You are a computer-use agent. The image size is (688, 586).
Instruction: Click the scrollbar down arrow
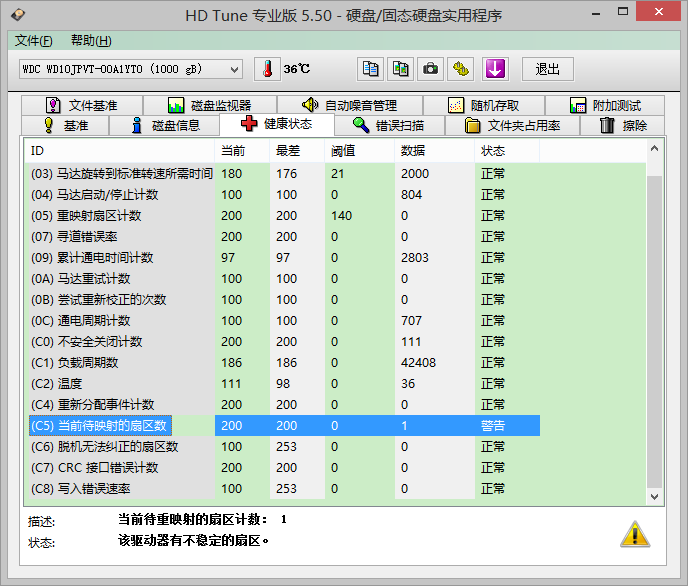(654, 497)
